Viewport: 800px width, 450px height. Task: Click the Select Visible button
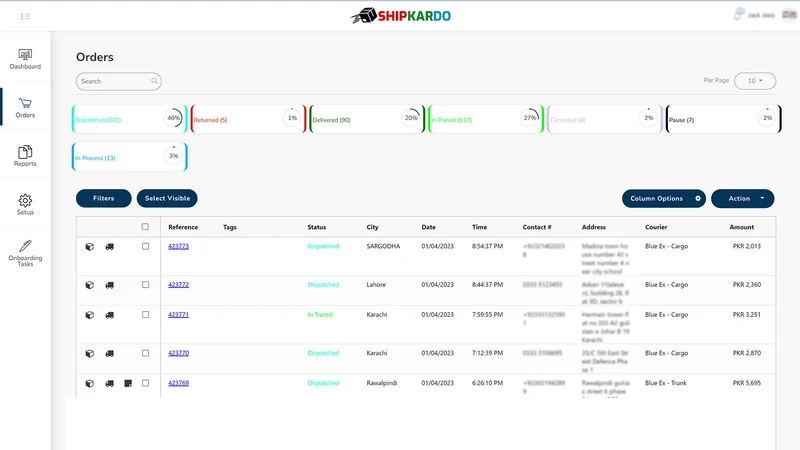[167, 198]
